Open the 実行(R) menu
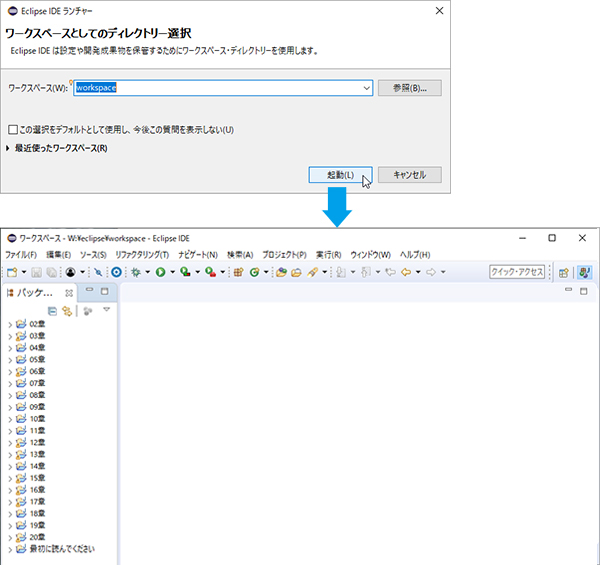This screenshot has height=565, width=600. coord(328,255)
